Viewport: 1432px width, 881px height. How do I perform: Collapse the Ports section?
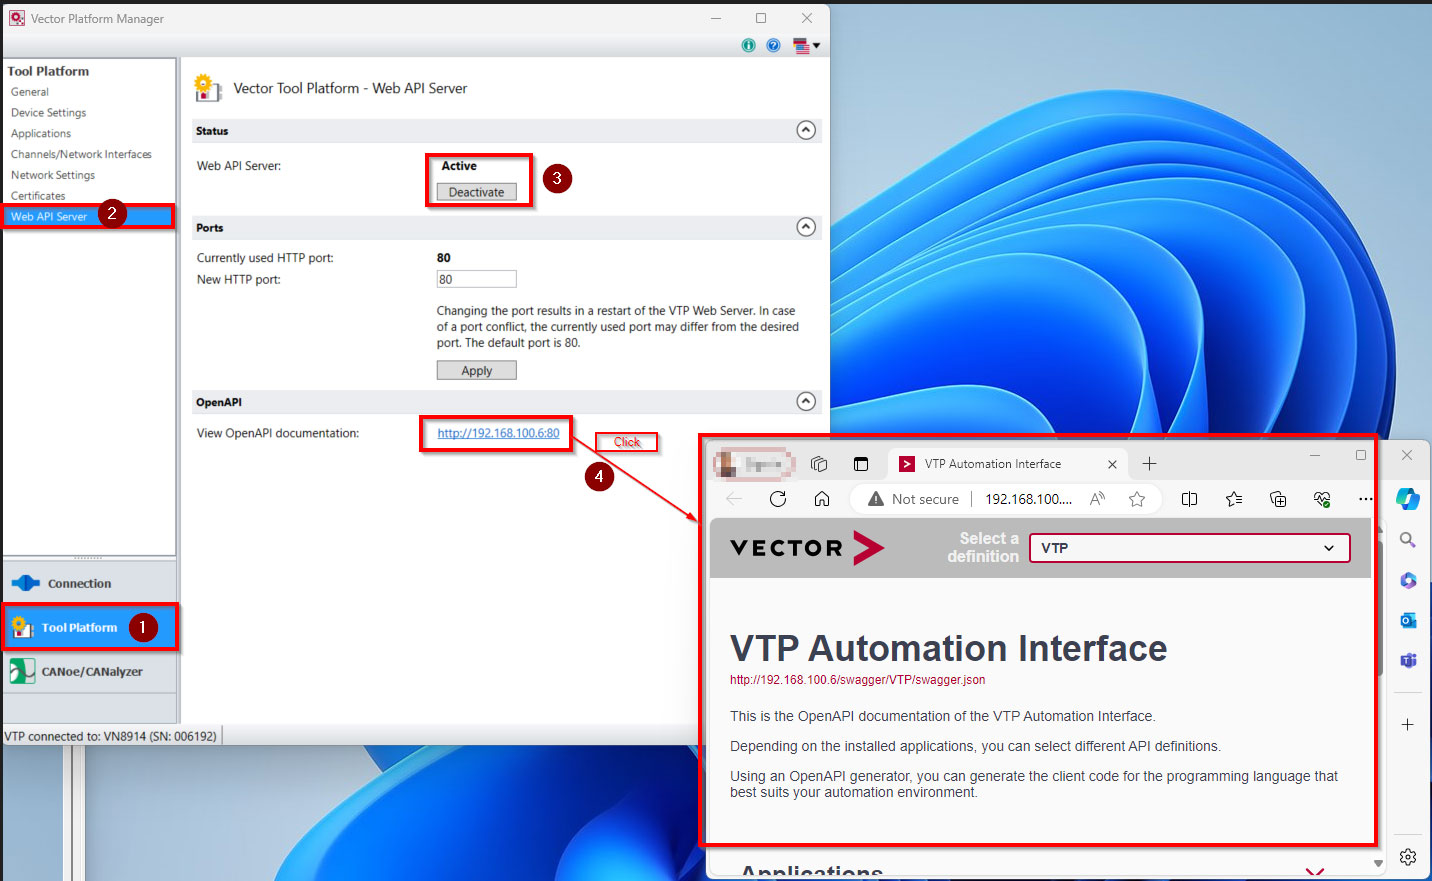tap(806, 227)
